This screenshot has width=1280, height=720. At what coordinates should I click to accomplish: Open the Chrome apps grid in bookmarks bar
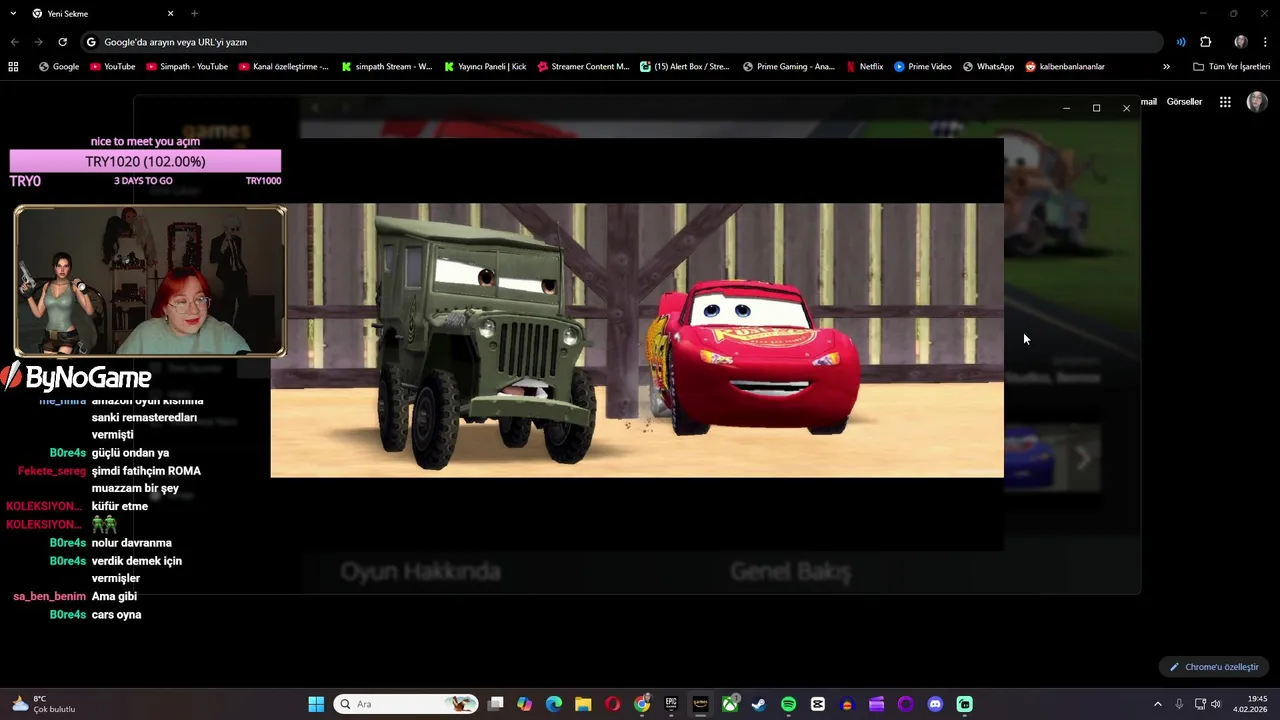click(13, 67)
